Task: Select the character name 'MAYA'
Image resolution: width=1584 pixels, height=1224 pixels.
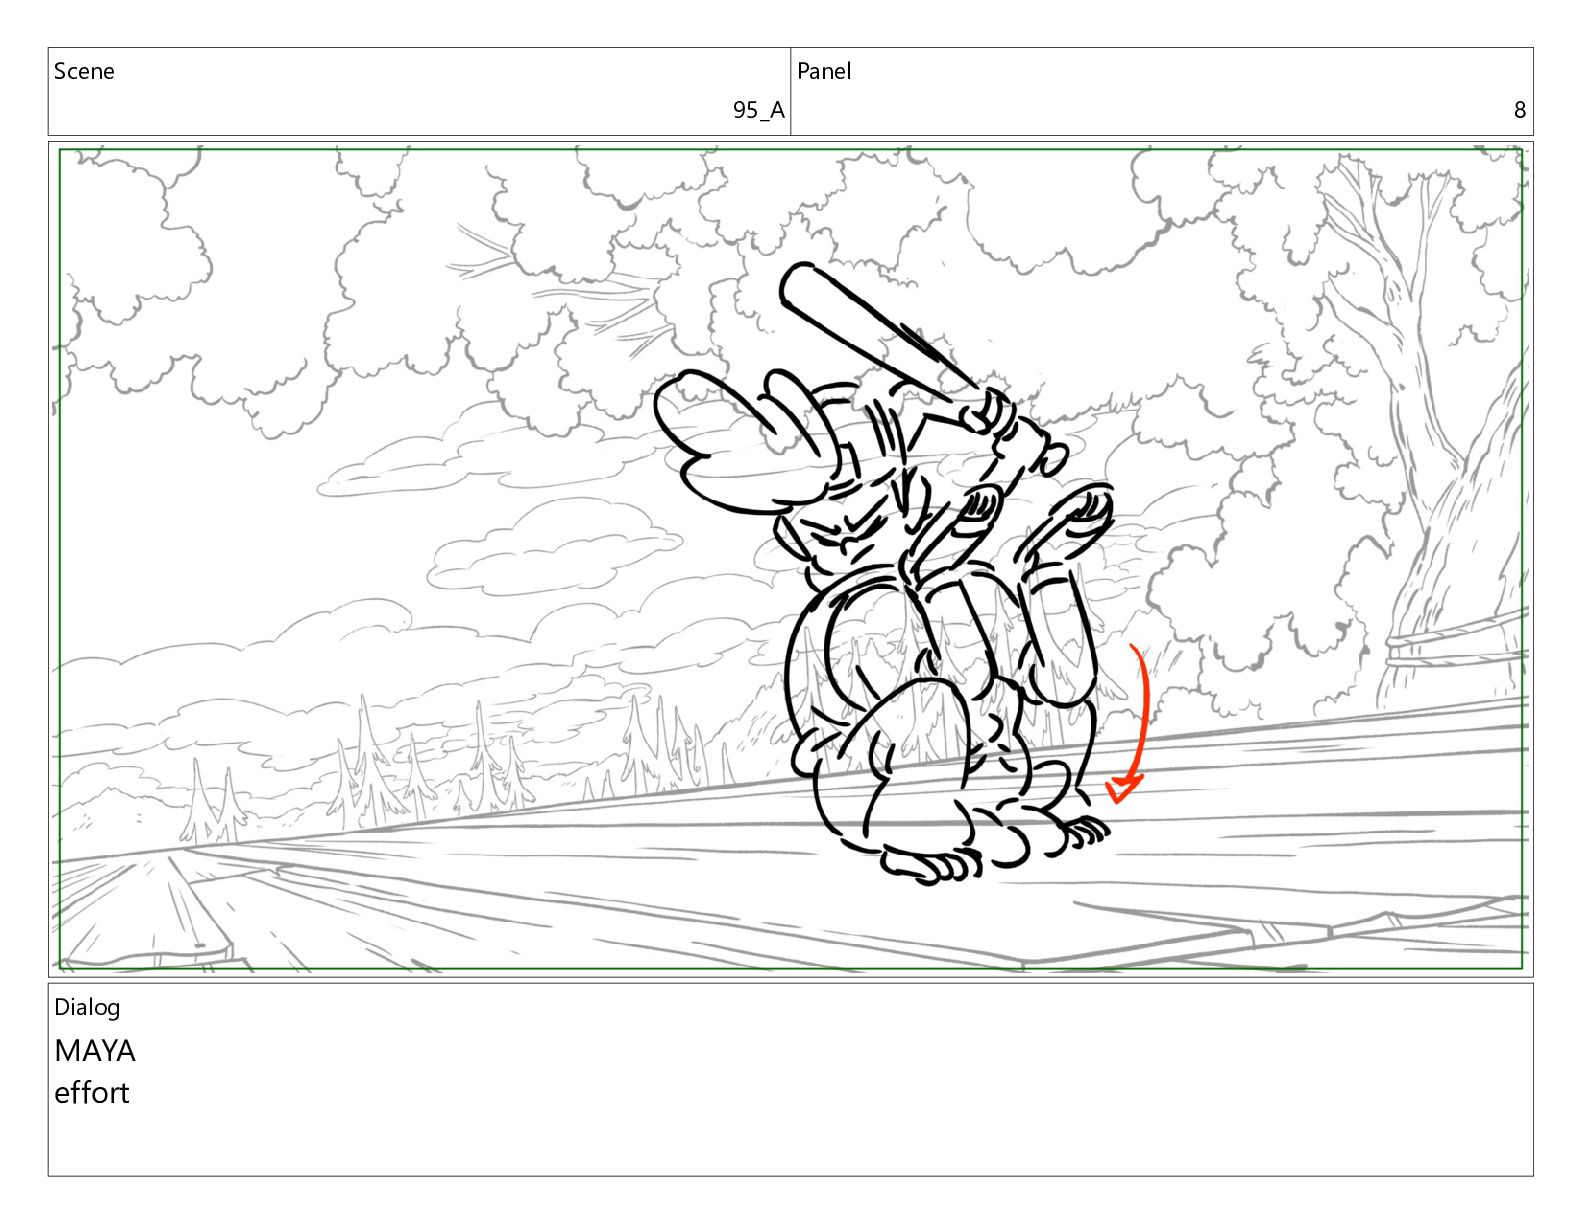Action: pos(95,1051)
